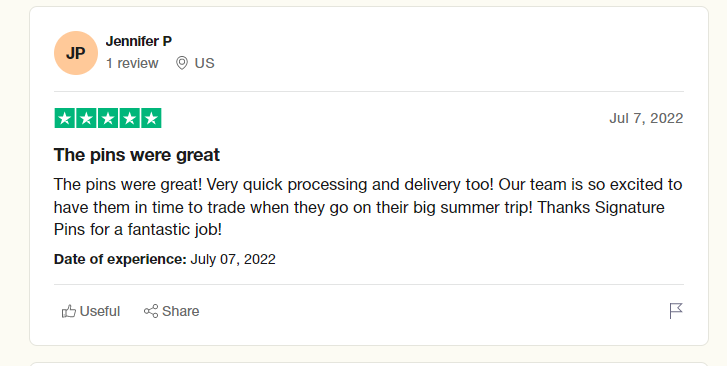Click the US country label

204,63
